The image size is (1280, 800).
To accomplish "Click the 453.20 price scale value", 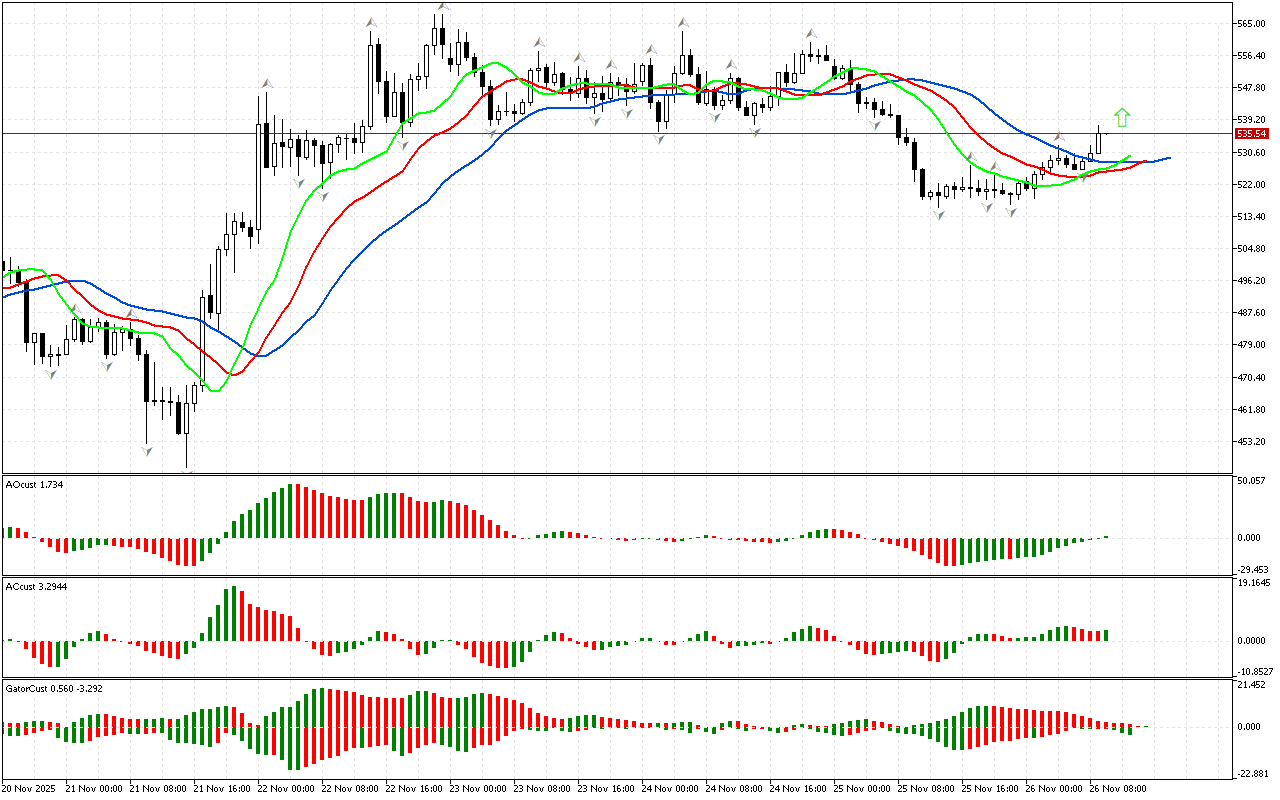I will pos(1252,442).
